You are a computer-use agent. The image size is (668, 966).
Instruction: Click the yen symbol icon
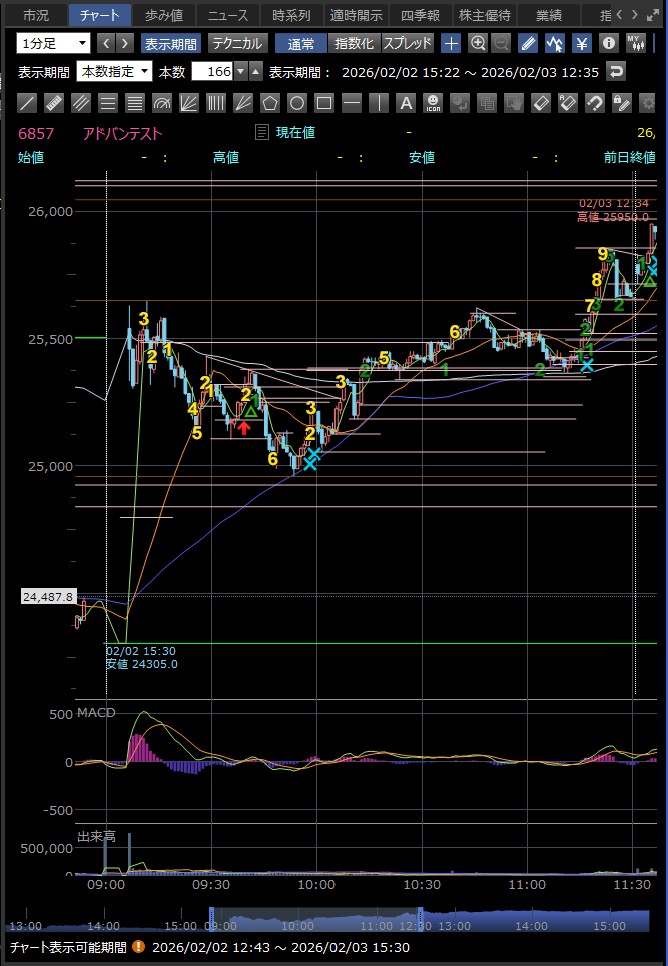[x=581, y=43]
